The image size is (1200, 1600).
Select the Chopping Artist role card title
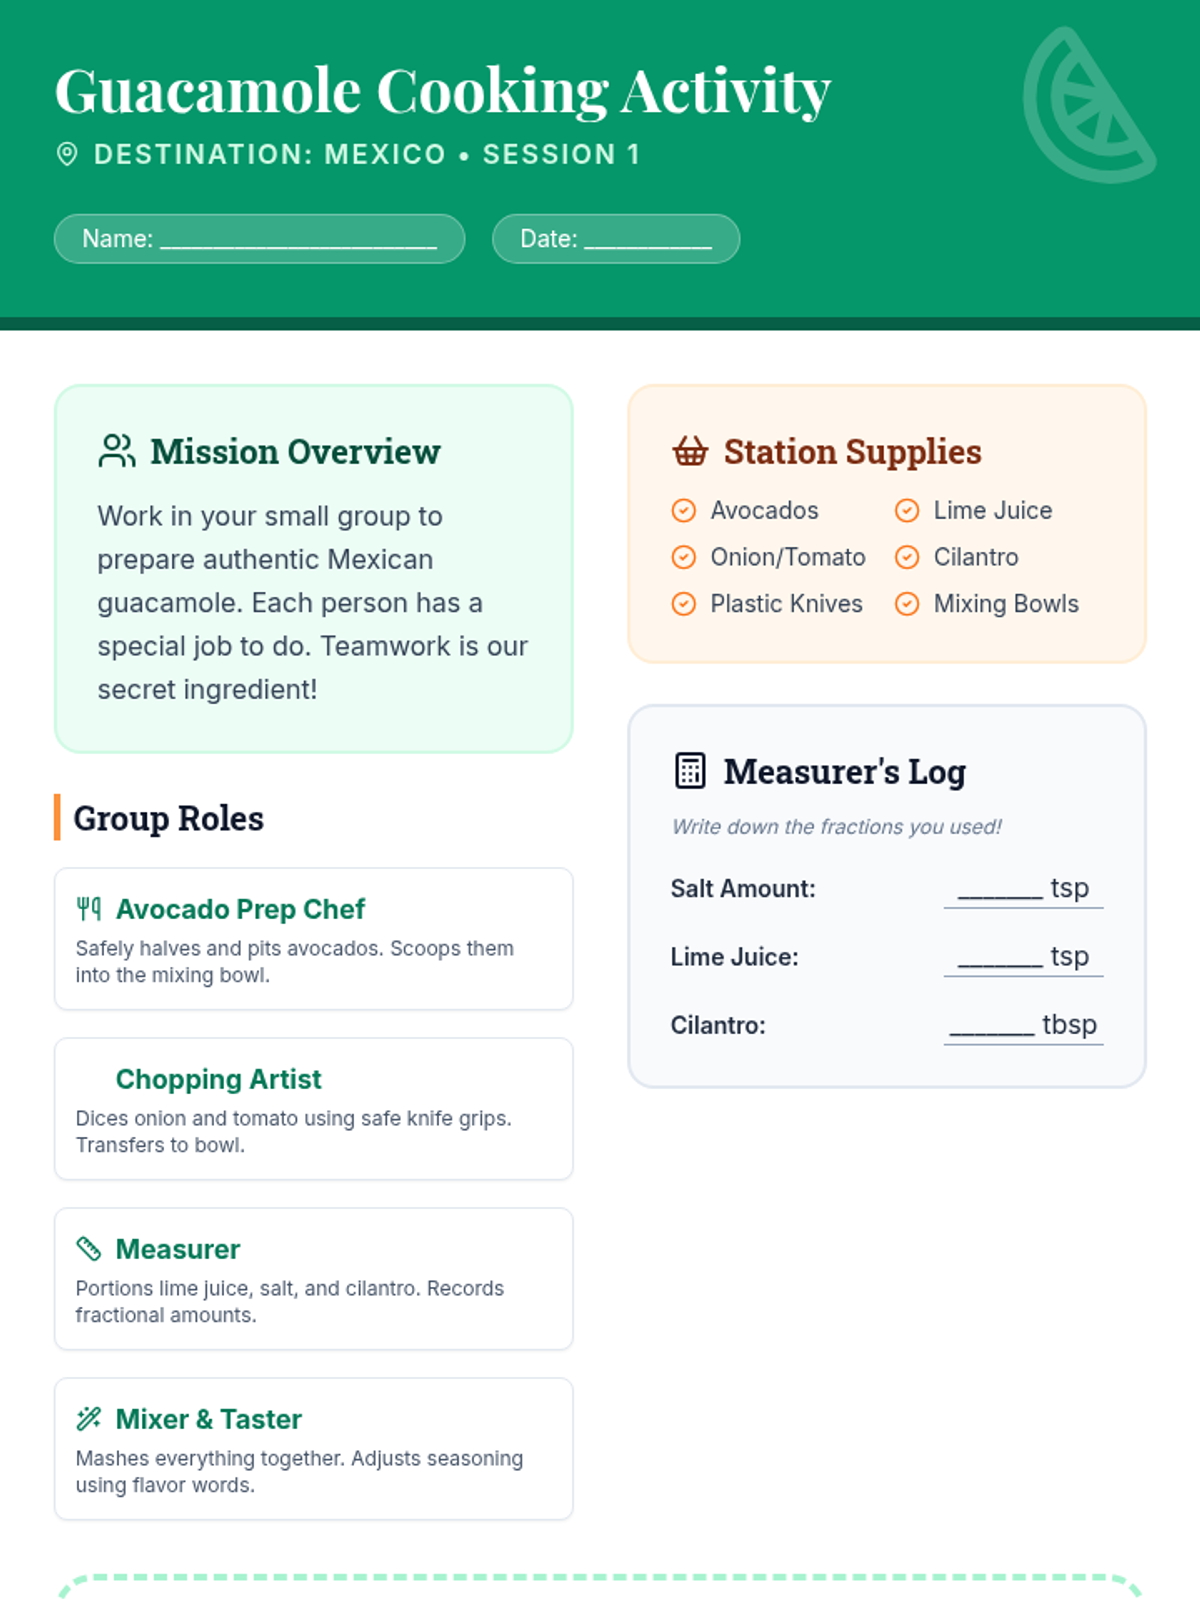[x=218, y=1079]
